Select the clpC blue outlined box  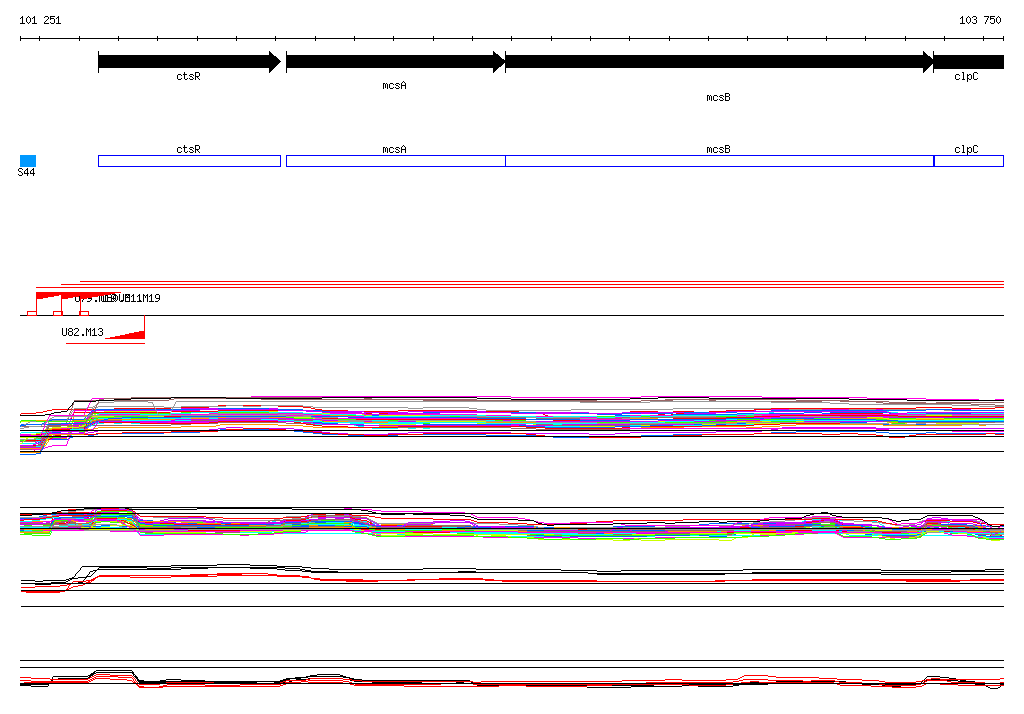point(969,161)
